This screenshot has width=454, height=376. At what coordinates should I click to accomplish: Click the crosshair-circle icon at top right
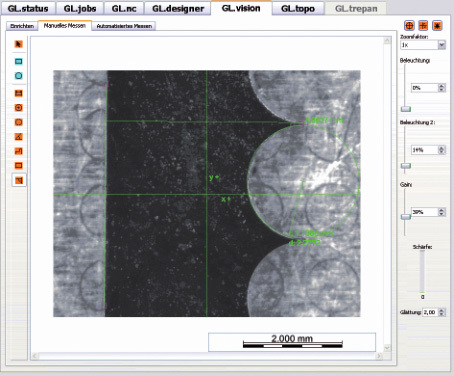click(409, 26)
